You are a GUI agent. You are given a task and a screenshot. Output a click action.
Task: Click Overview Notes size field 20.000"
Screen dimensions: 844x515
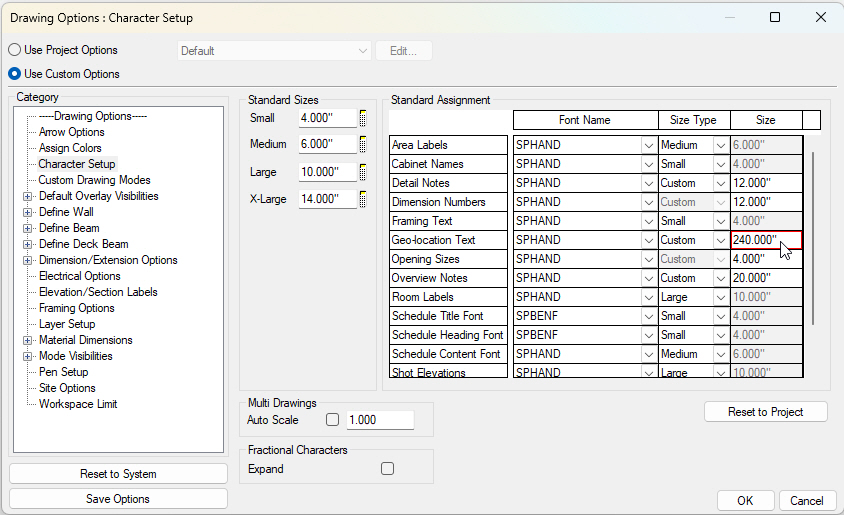766,278
